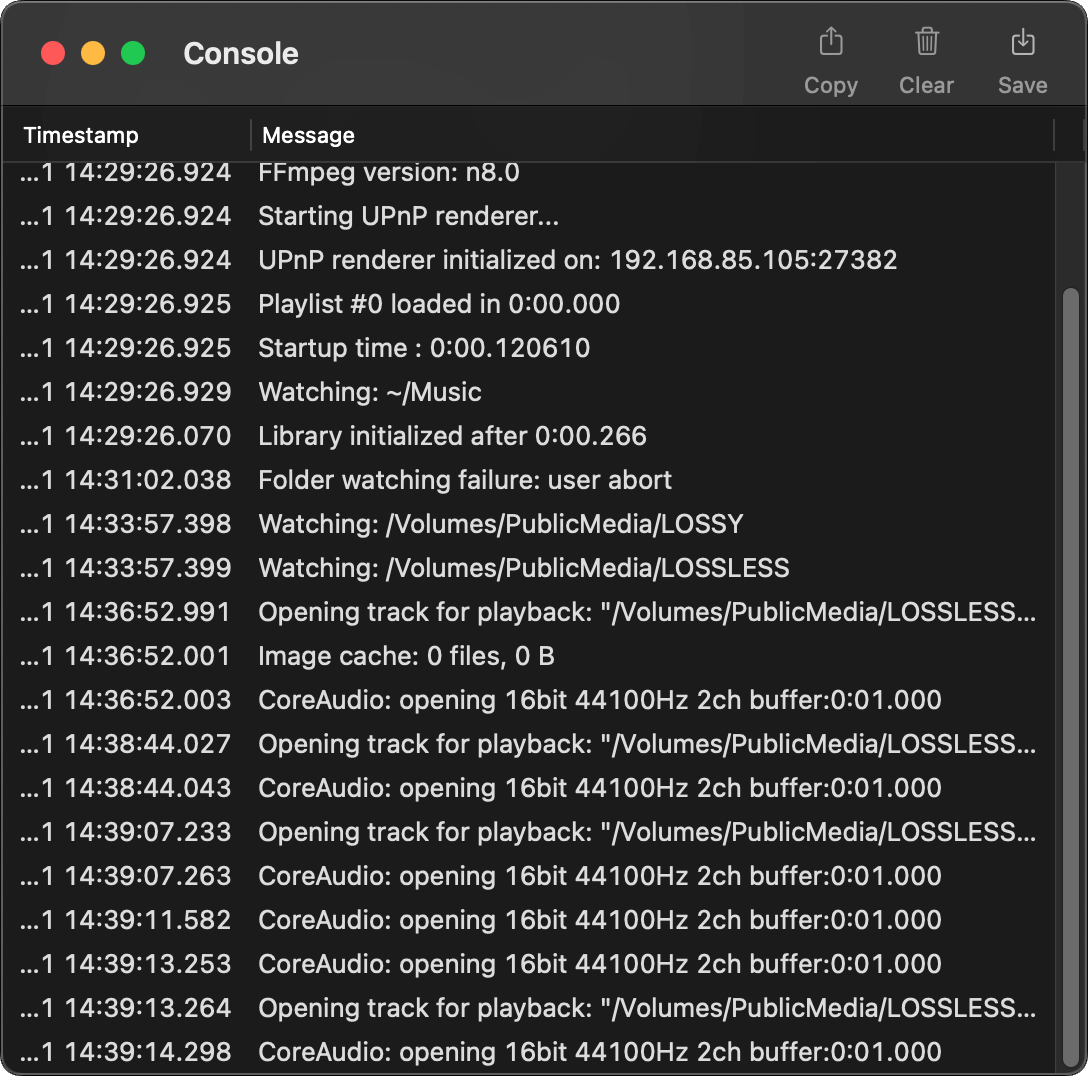Viewport: 1088px width, 1076px height.
Task: Select the "Starting UPnP renderer..." log row
Action: [x=408, y=217]
